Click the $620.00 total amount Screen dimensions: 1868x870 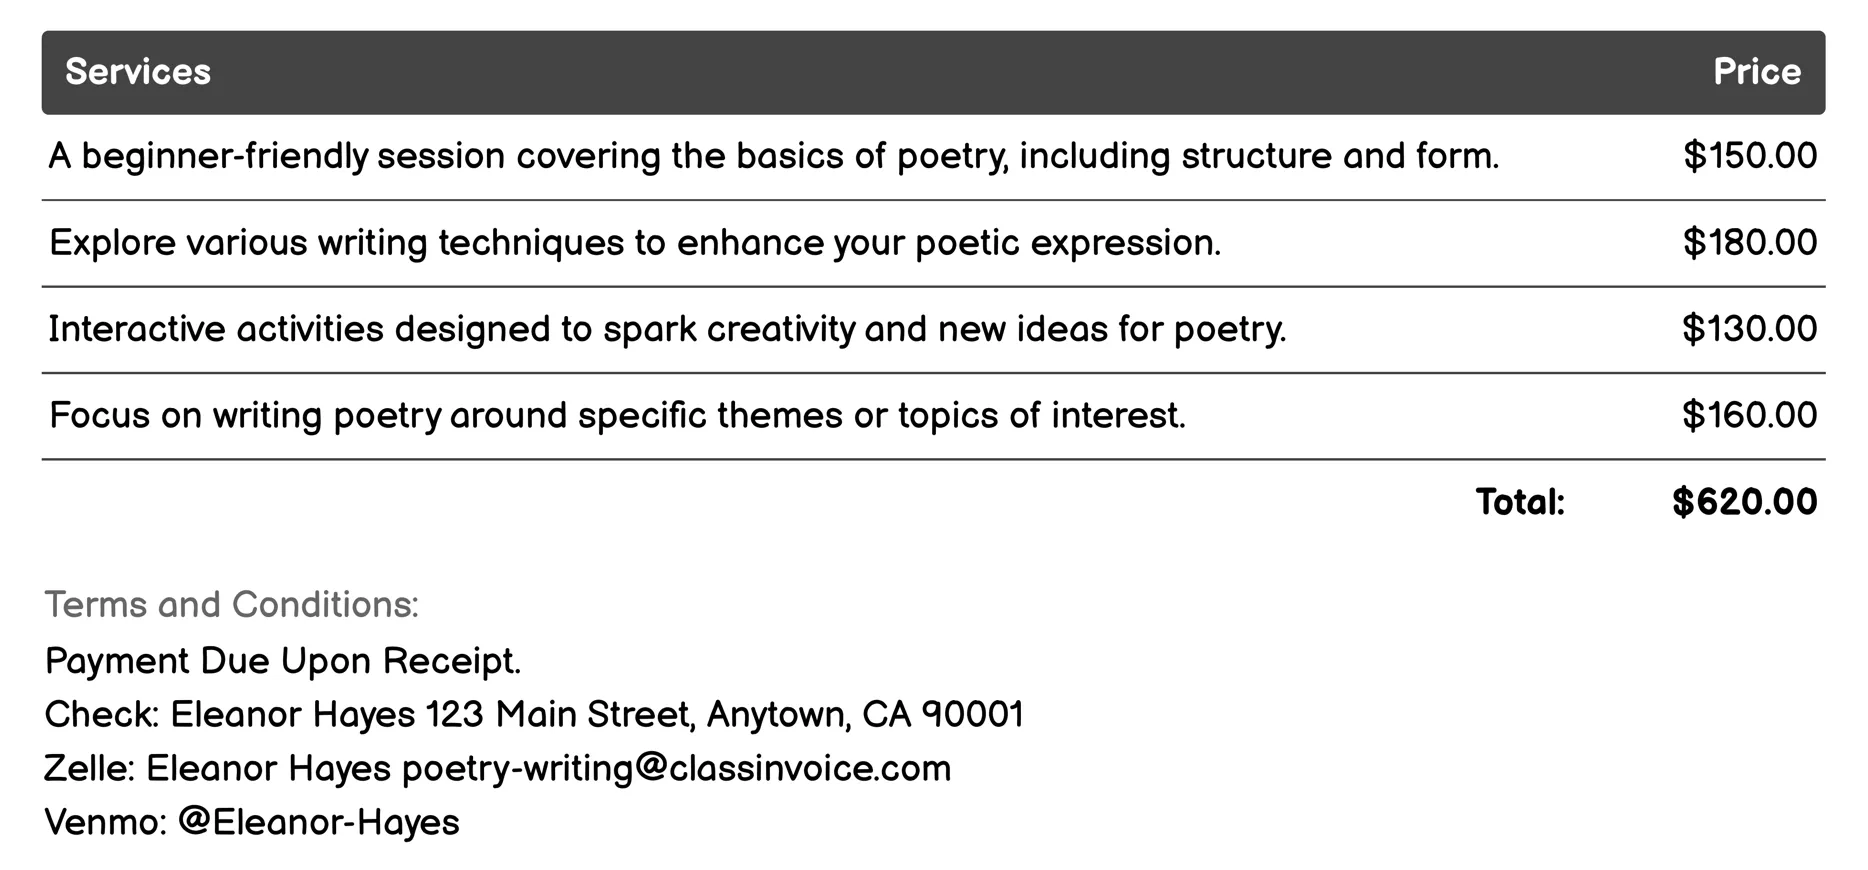pyautogui.click(x=1744, y=502)
